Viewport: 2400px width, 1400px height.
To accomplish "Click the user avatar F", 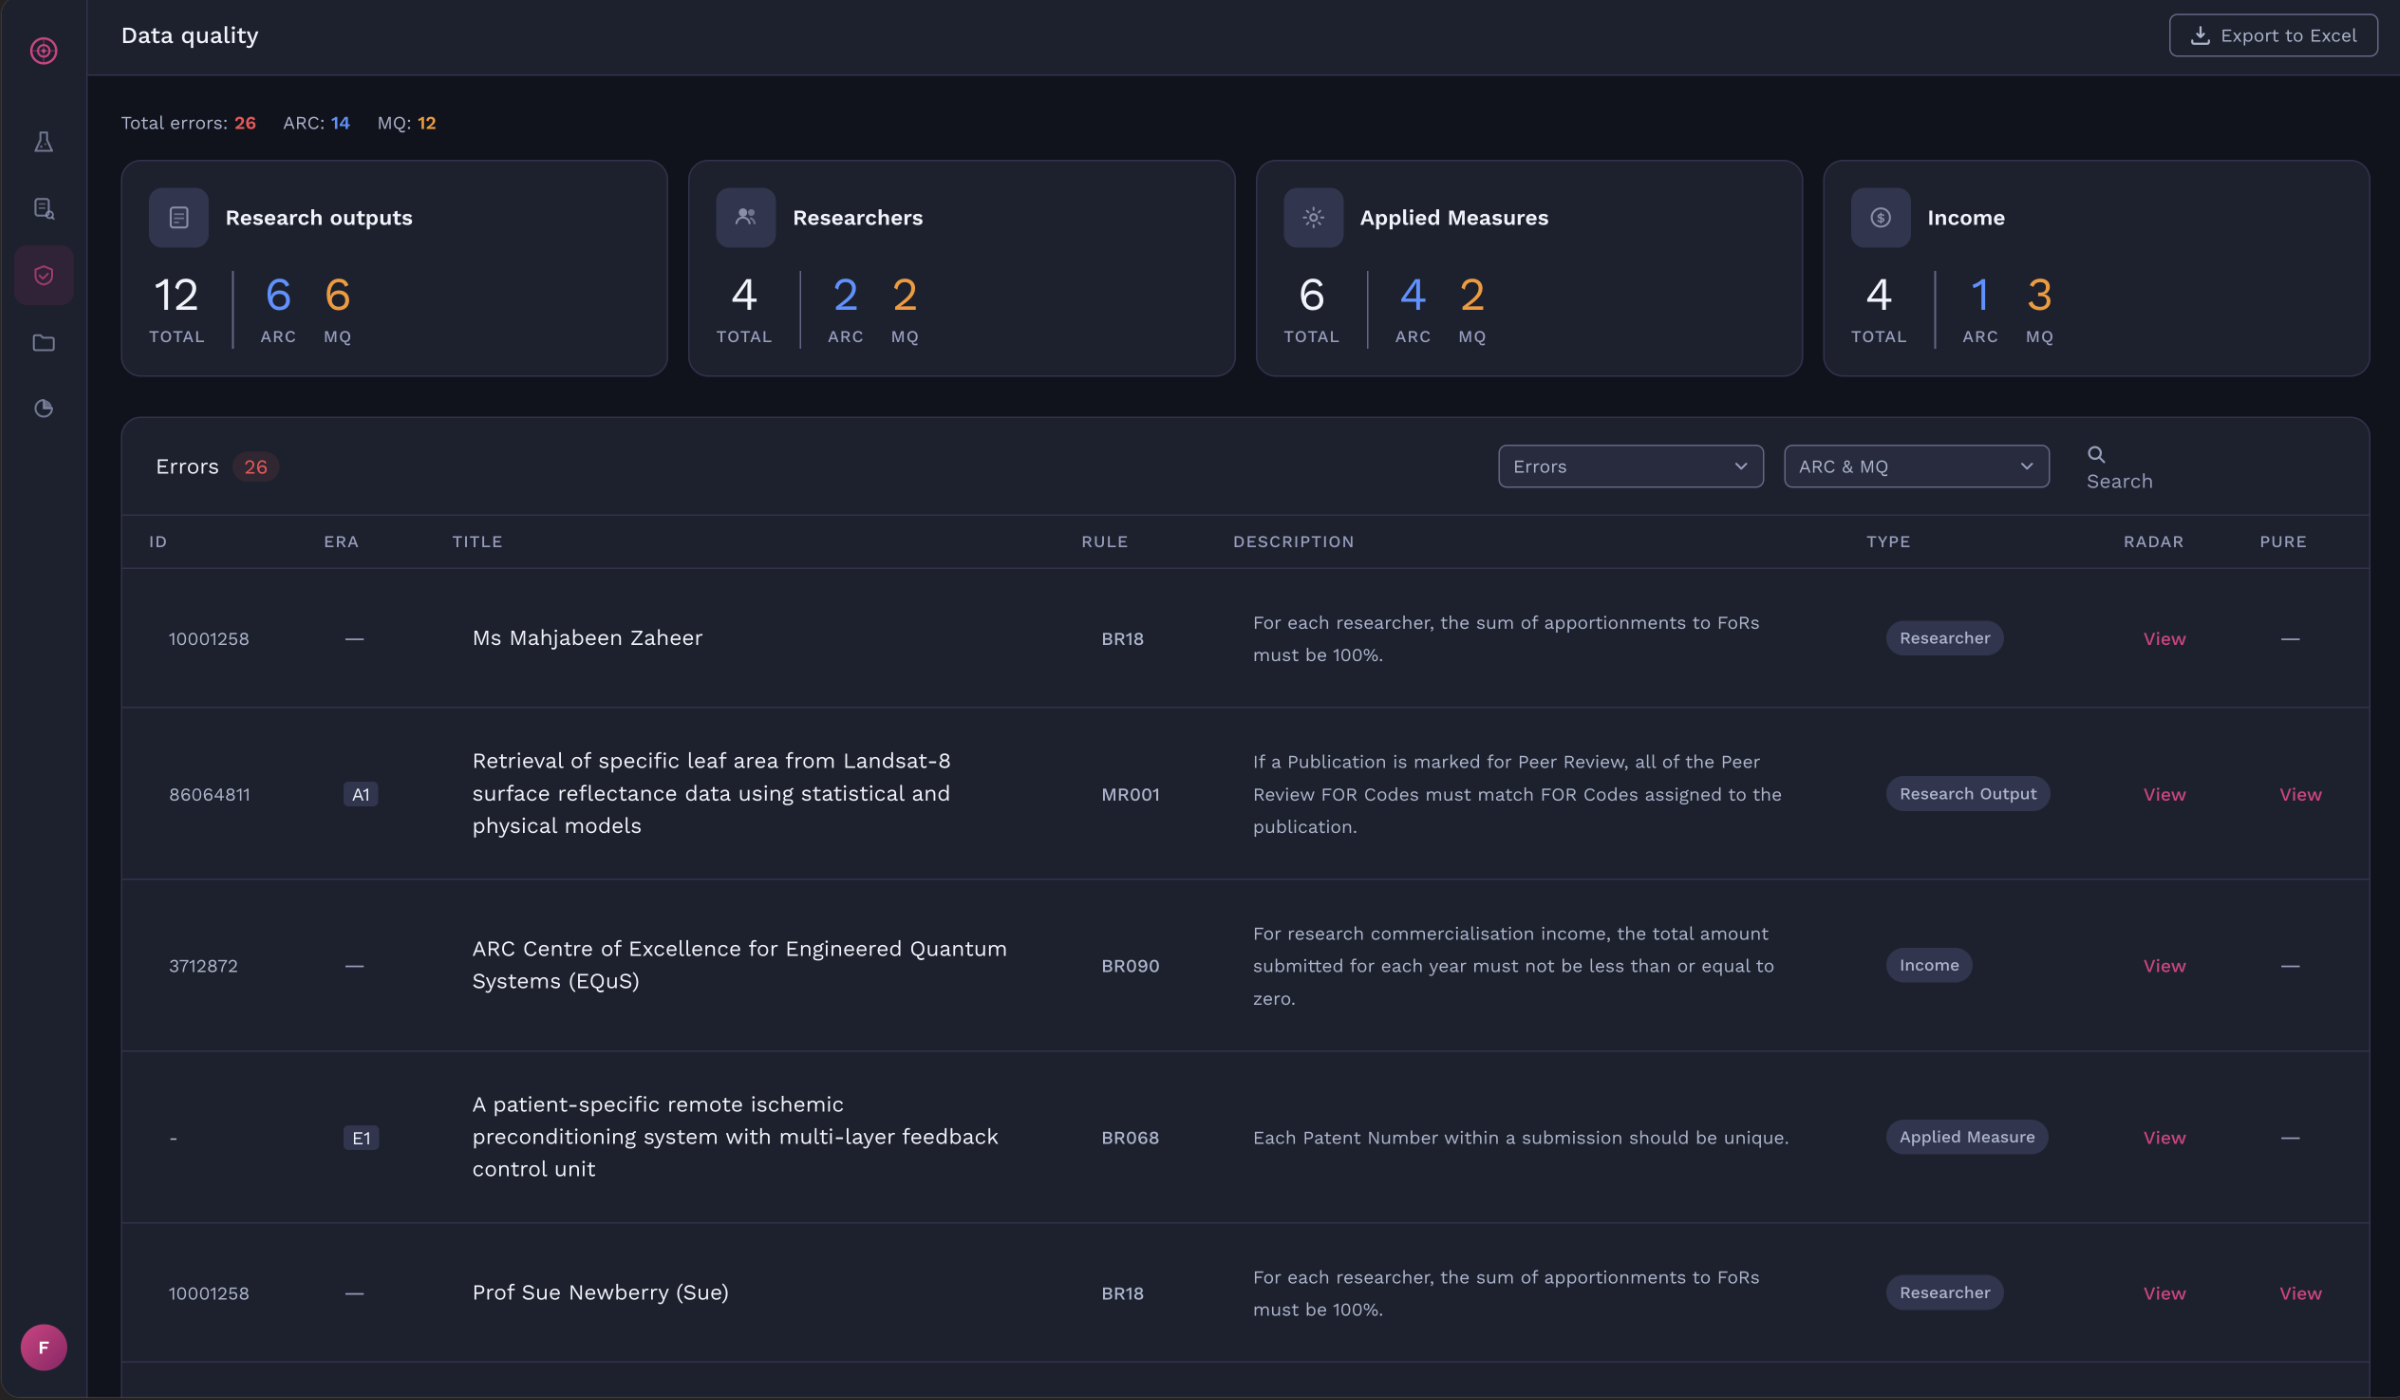I will point(43,1347).
